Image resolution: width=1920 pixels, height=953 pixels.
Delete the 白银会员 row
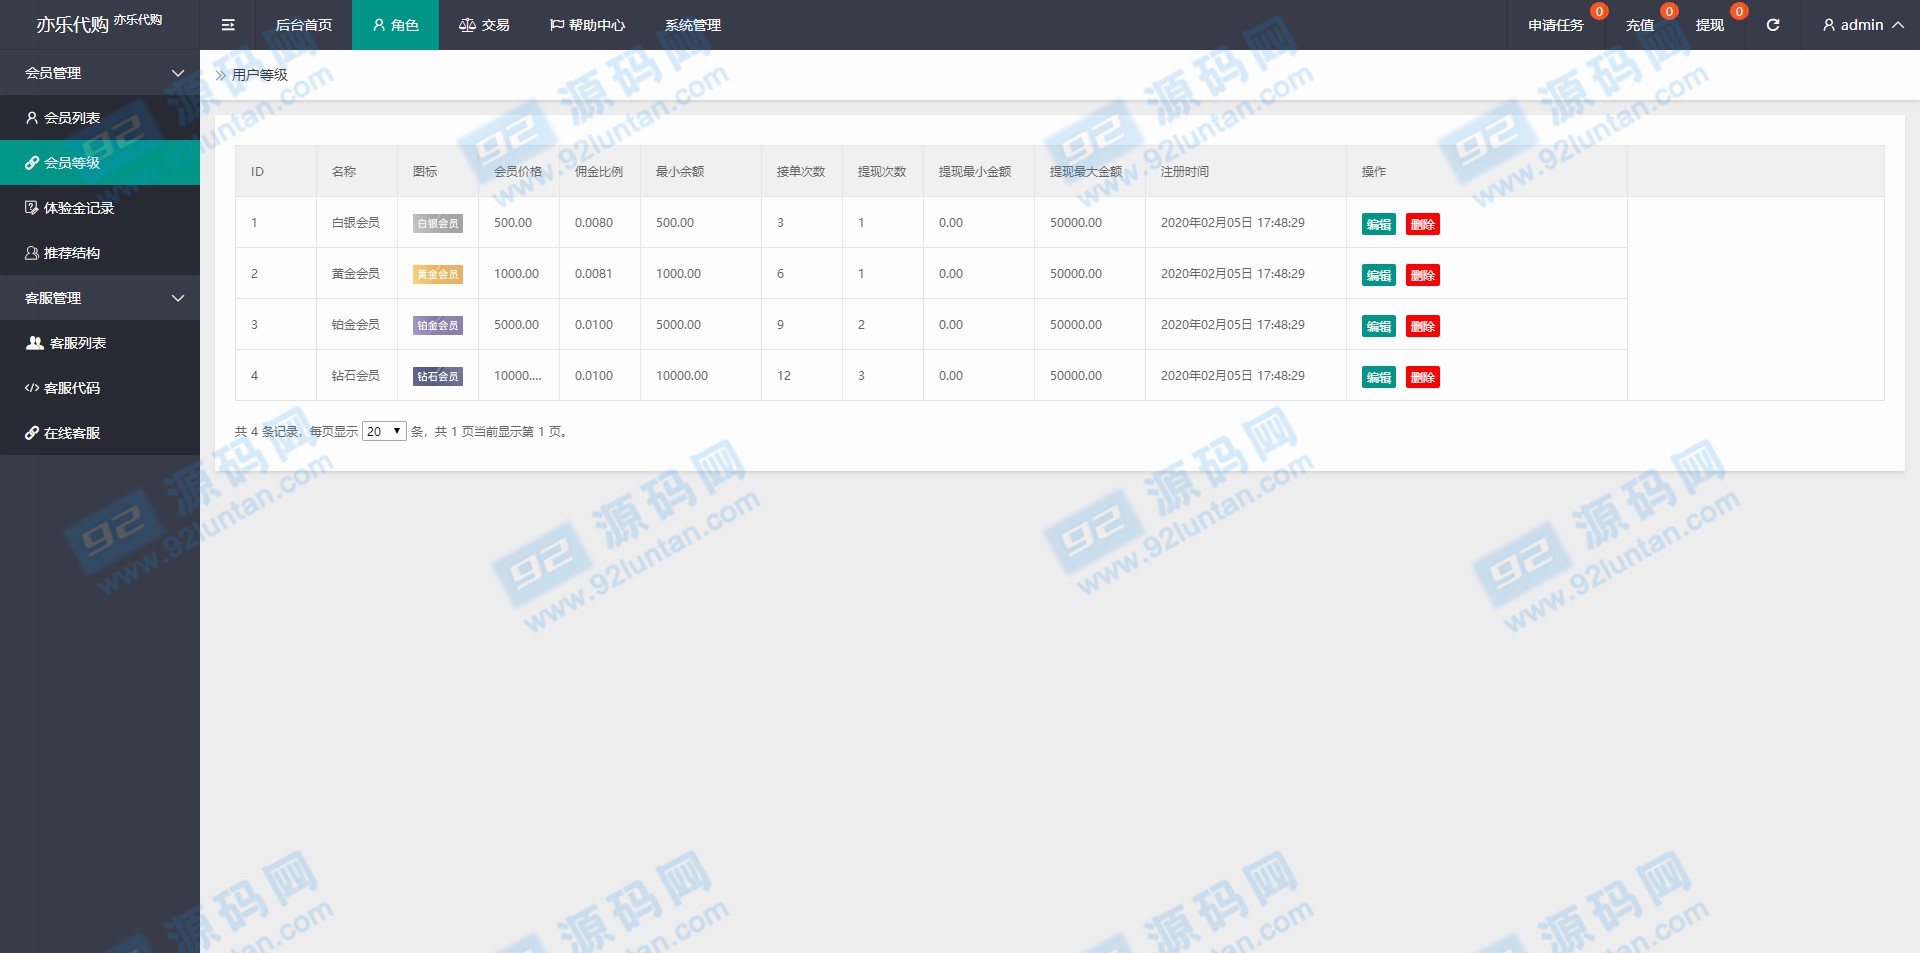pos(1423,224)
